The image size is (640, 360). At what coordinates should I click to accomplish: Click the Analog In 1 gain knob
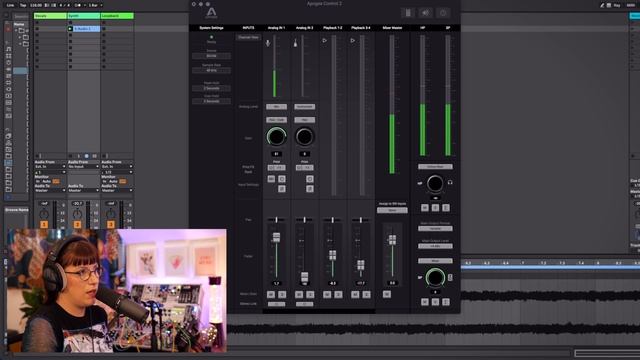click(276, 137)
